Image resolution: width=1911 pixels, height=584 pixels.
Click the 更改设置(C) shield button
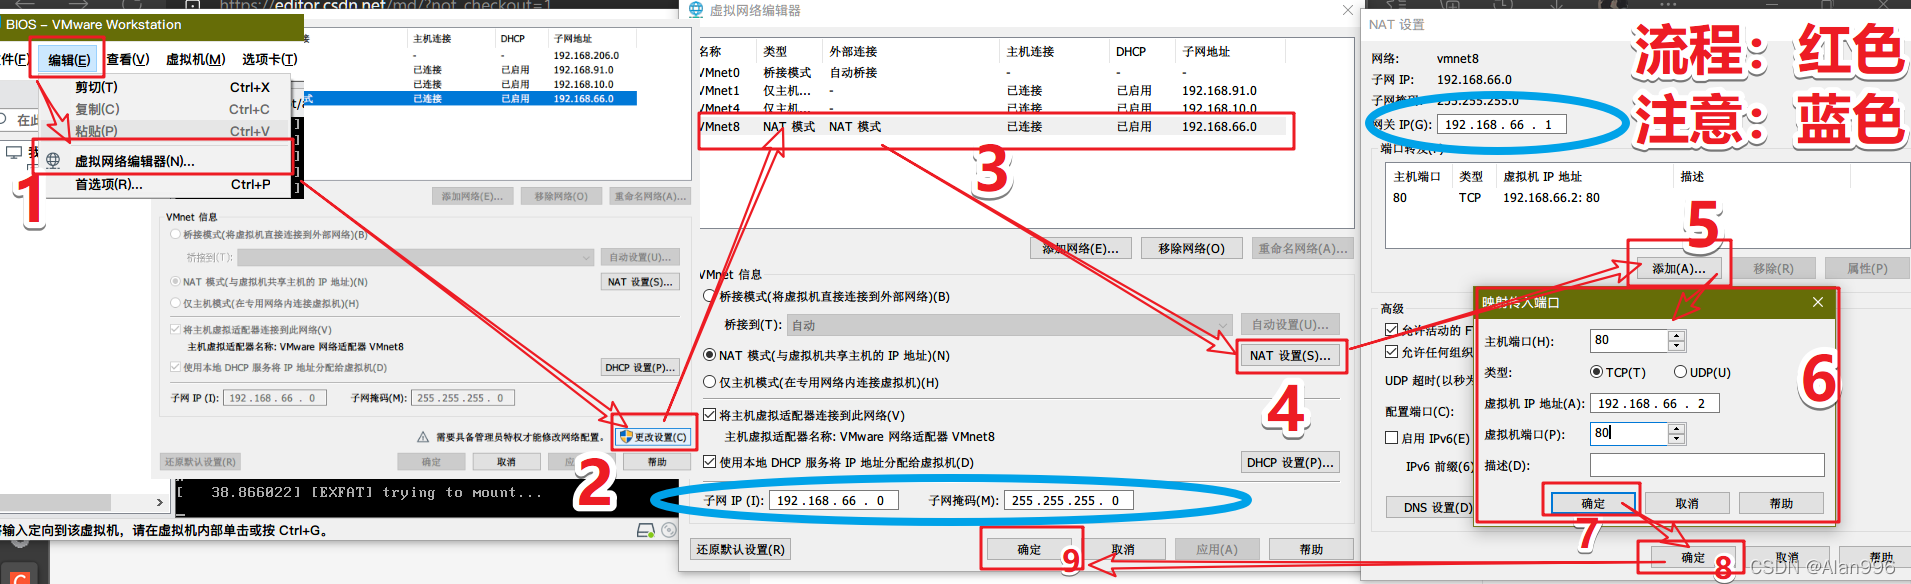pyautogui.click(x=653, y=437)
